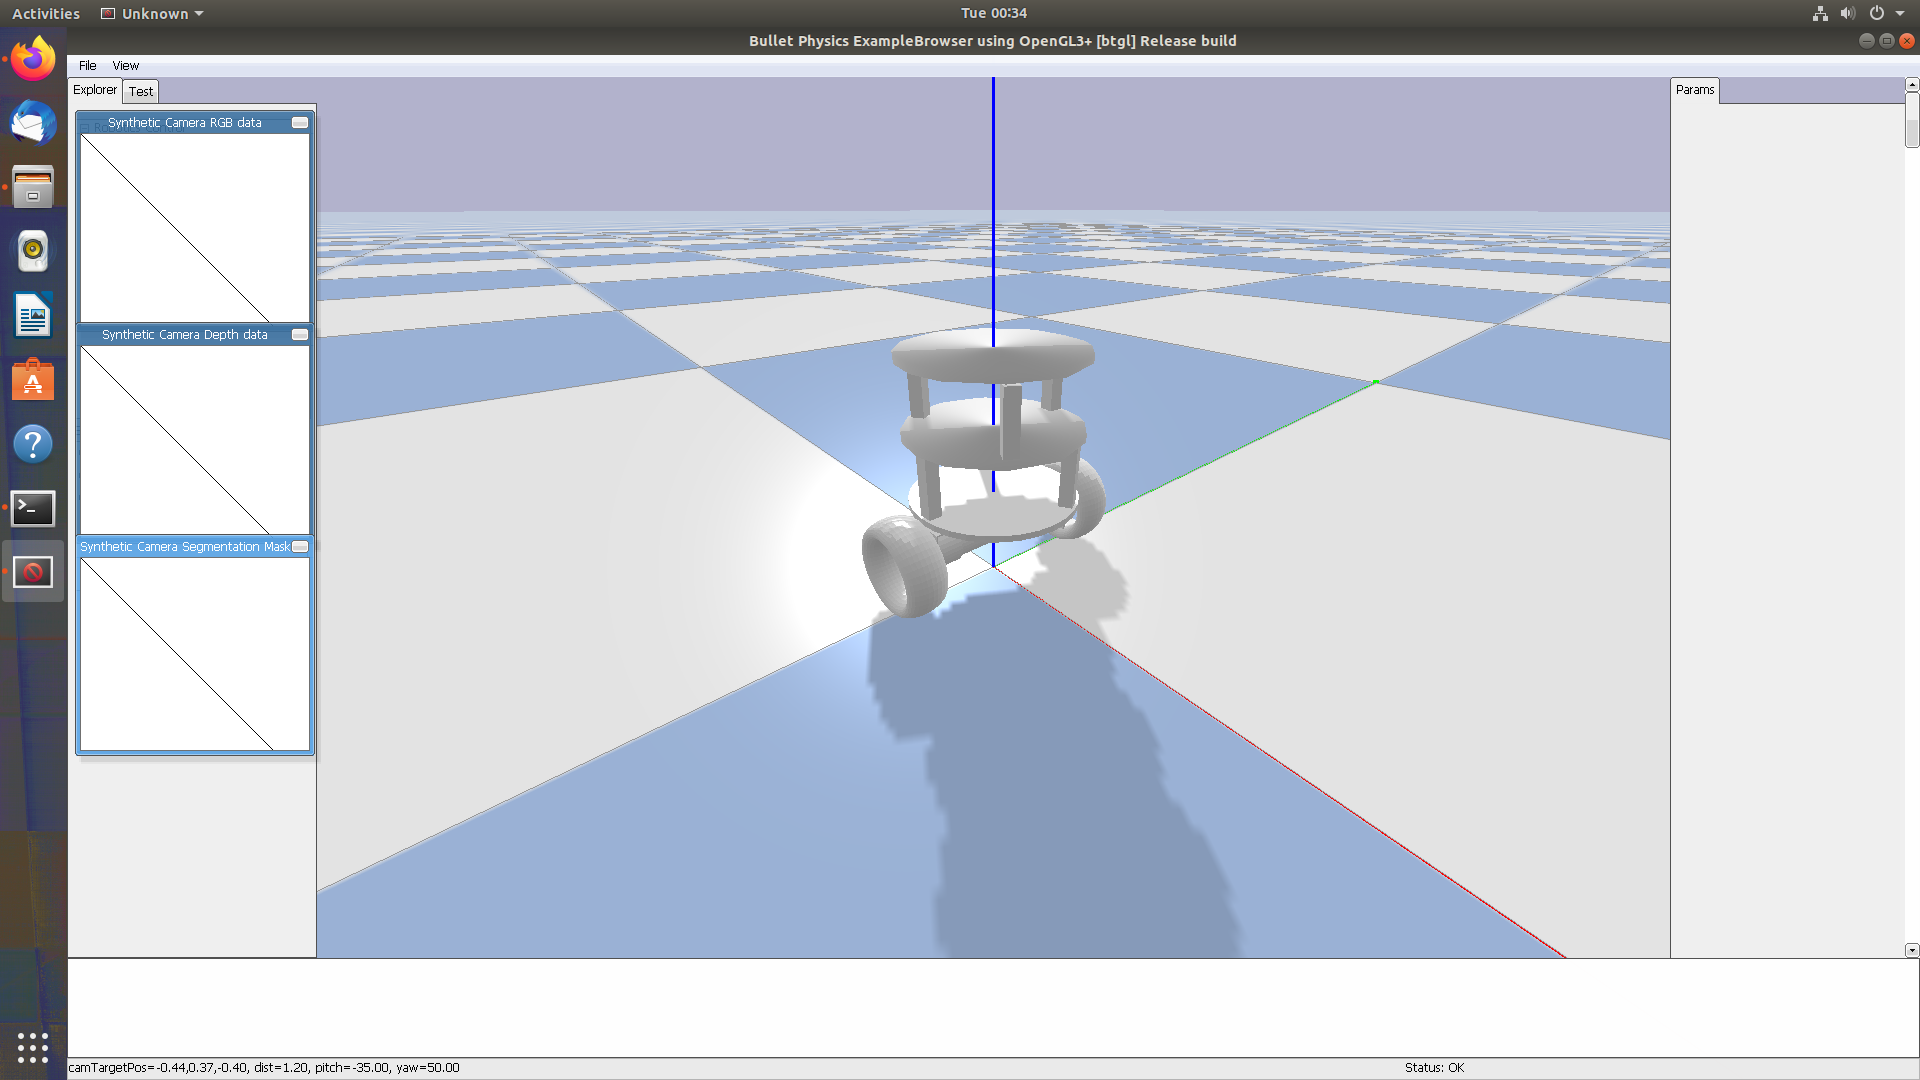Open LibreOffice Writer from the dock
The image size is (1920, 1080).
tap(33, 317)
